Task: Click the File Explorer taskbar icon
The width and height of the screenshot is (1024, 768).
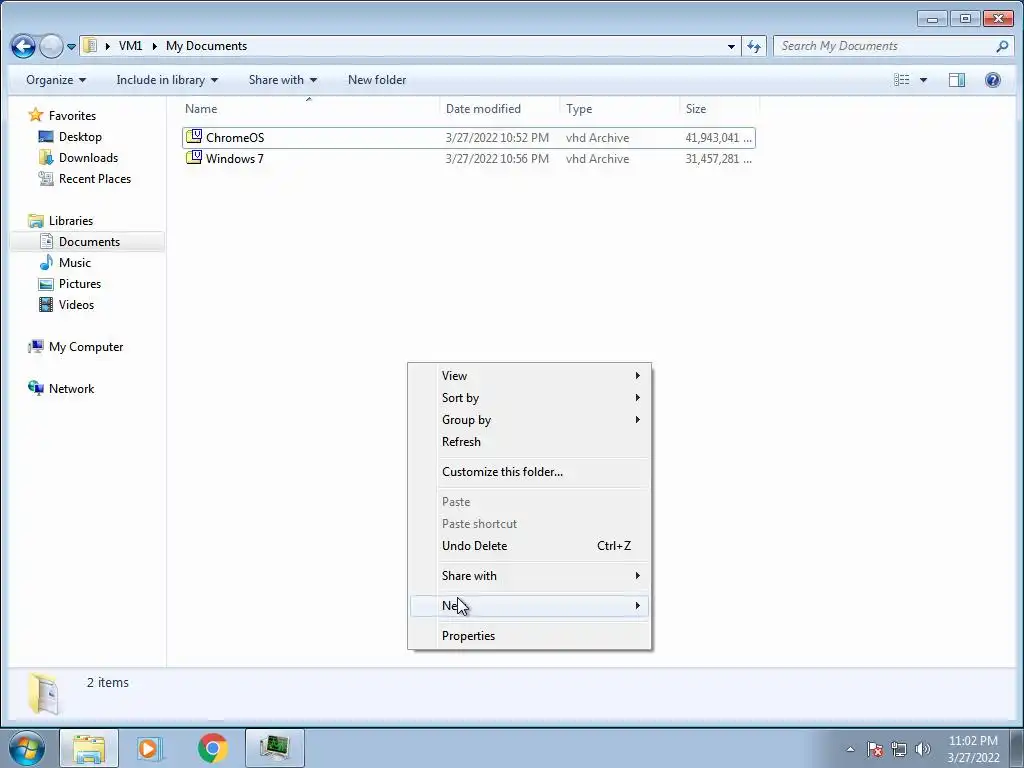Action: point(89,748)
